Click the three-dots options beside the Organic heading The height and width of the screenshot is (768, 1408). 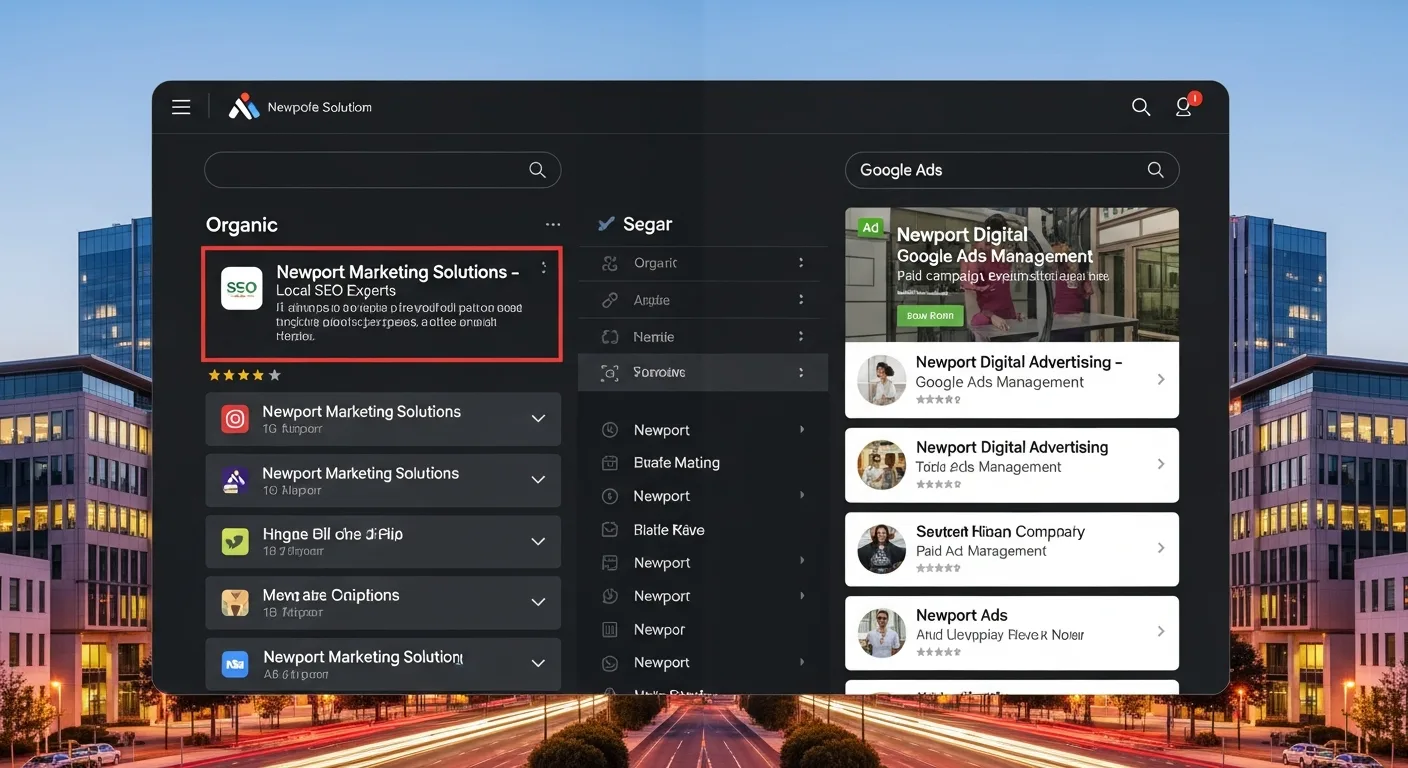point(553,225)
